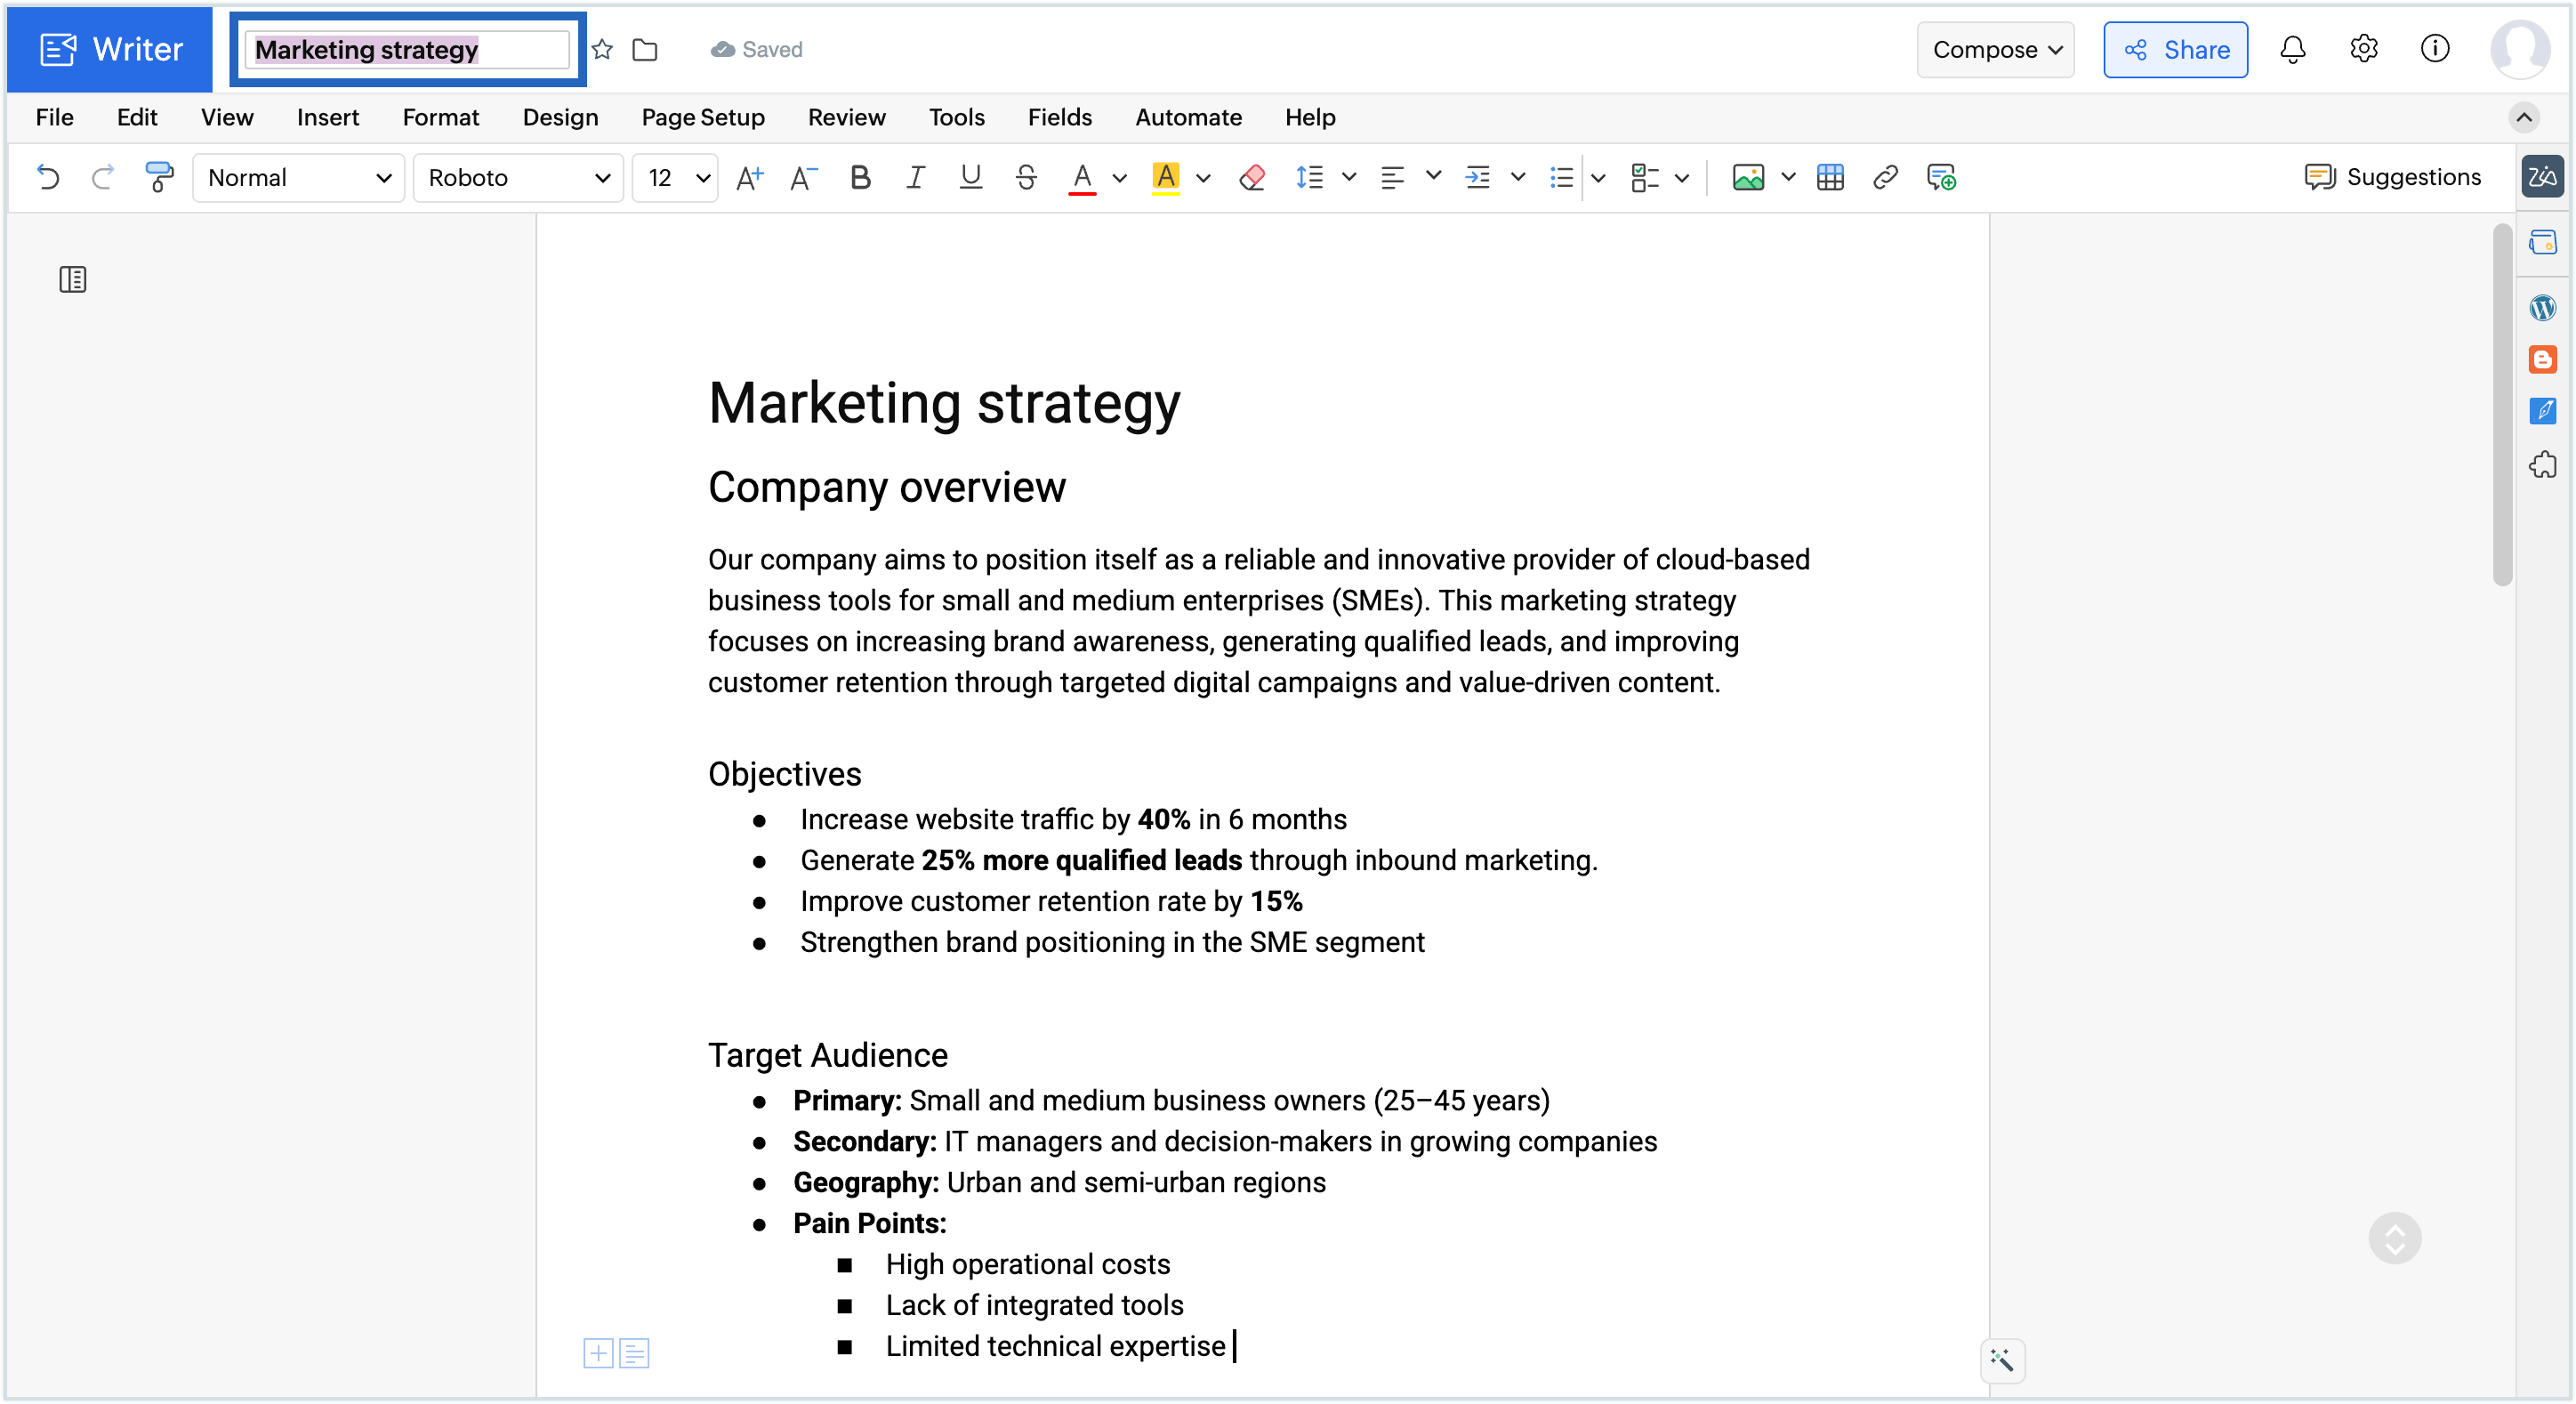The image size is (2576, 1404).
Task: Open the Blogger icon in right sidebar
Action: click(2542, 359)
